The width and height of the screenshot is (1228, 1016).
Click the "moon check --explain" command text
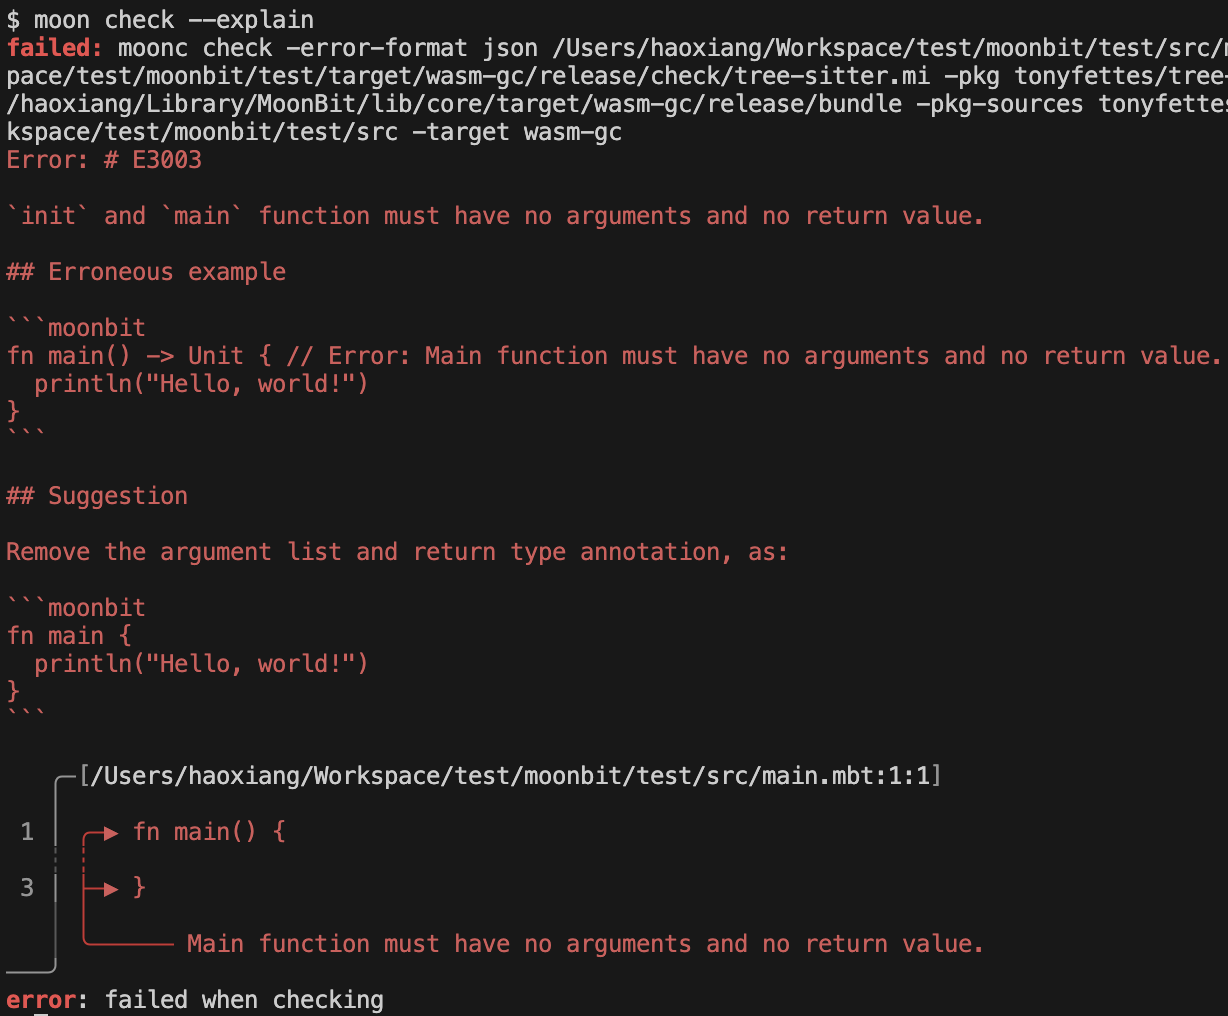click(x=174, y=20)
